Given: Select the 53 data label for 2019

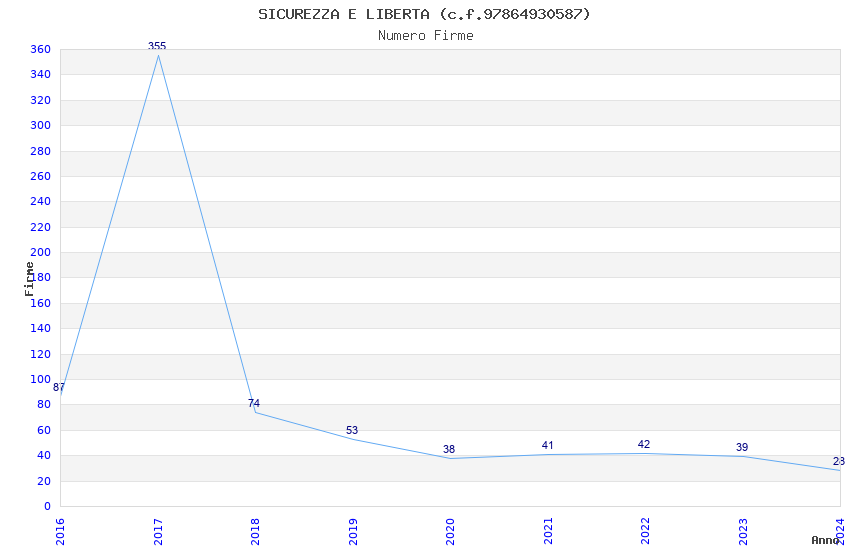Looking at the screenshot, I should (352, 430).
